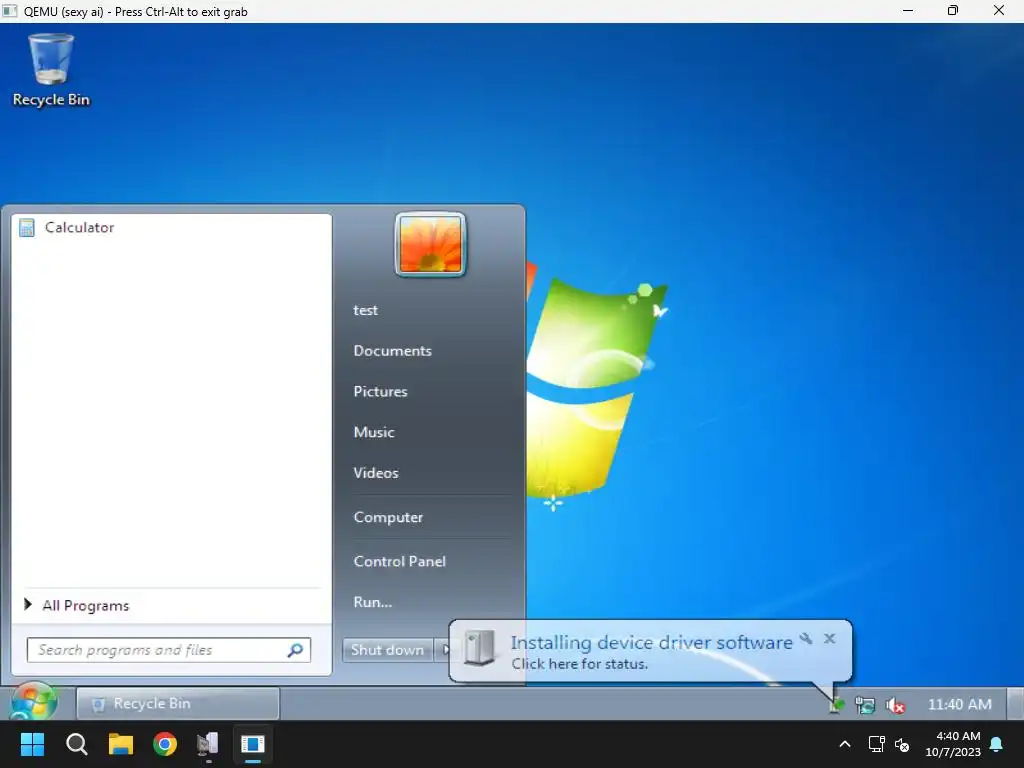Click the magnifier icon in Start search box
This screenshot has width=1024, height=768.
[x=296, y=650]
